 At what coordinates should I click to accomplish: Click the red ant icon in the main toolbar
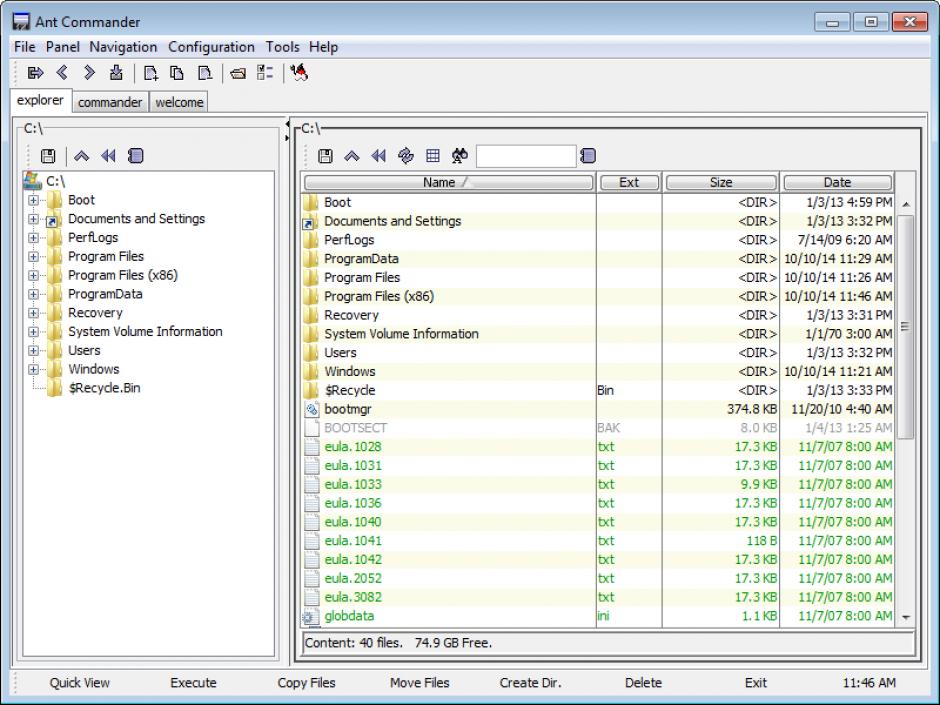tap(299, 73)
